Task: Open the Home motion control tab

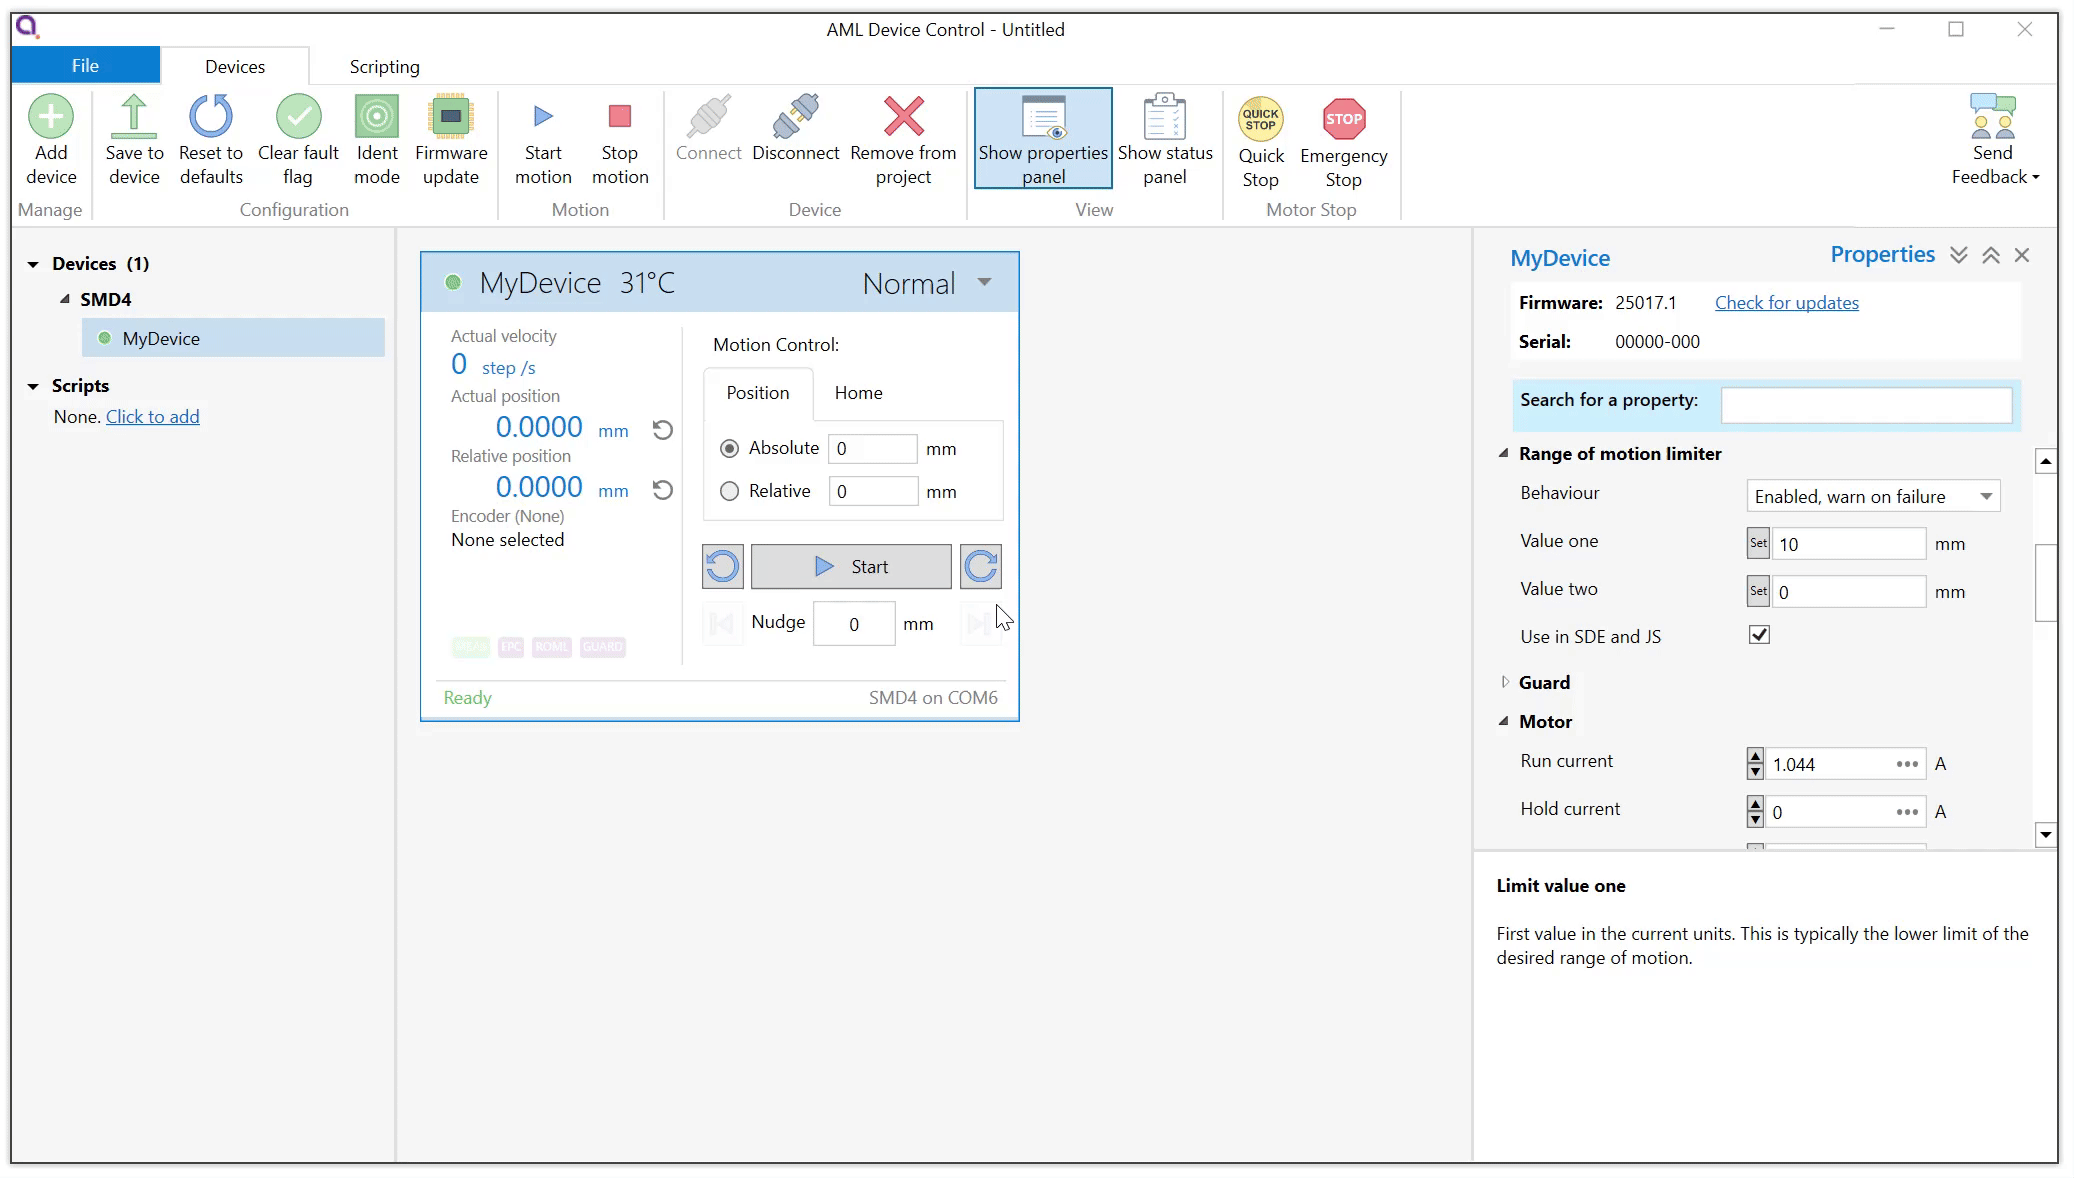Action: click(x=858, y=393)
